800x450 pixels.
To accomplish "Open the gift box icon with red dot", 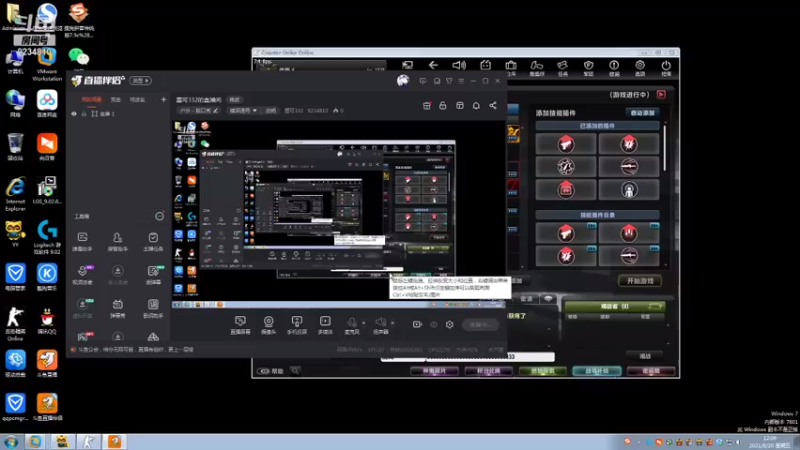I will click(x=427, y=106).
